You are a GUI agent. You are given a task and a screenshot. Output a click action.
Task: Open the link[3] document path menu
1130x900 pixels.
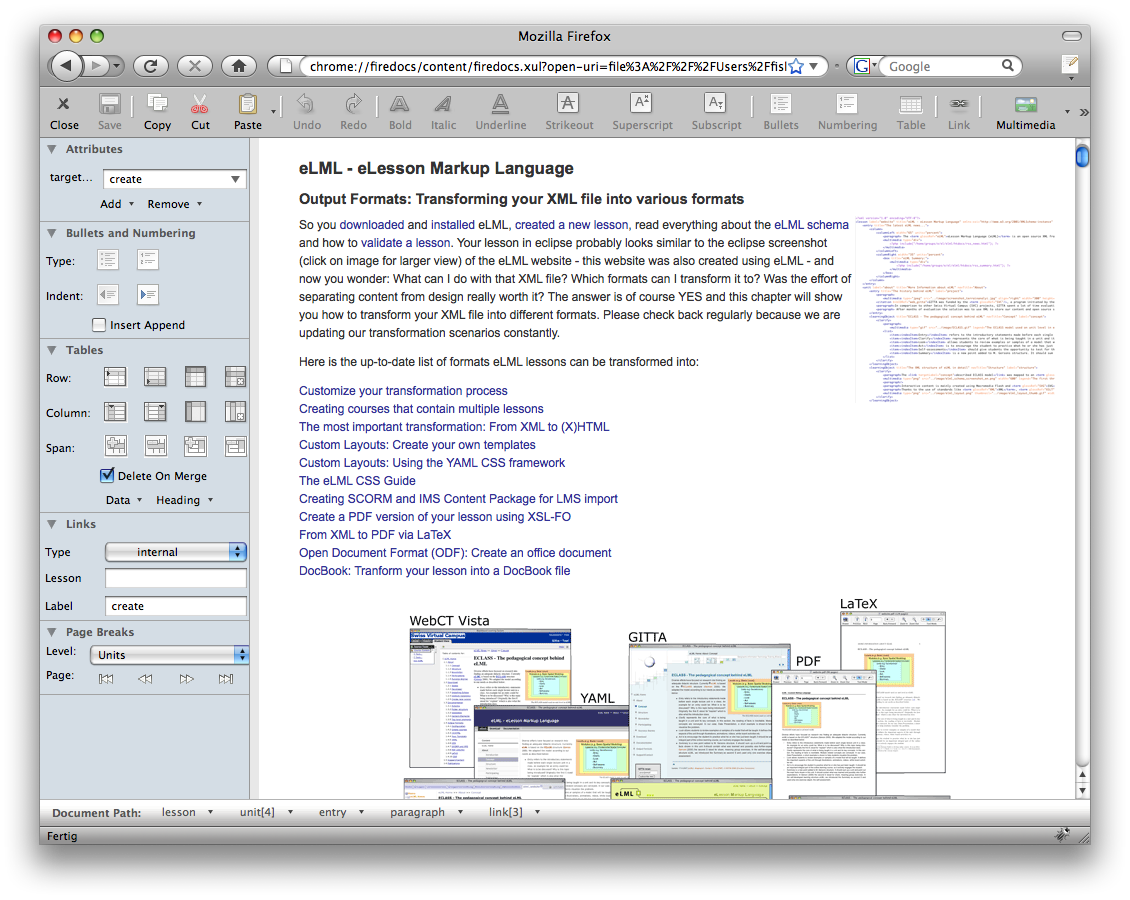515,812
